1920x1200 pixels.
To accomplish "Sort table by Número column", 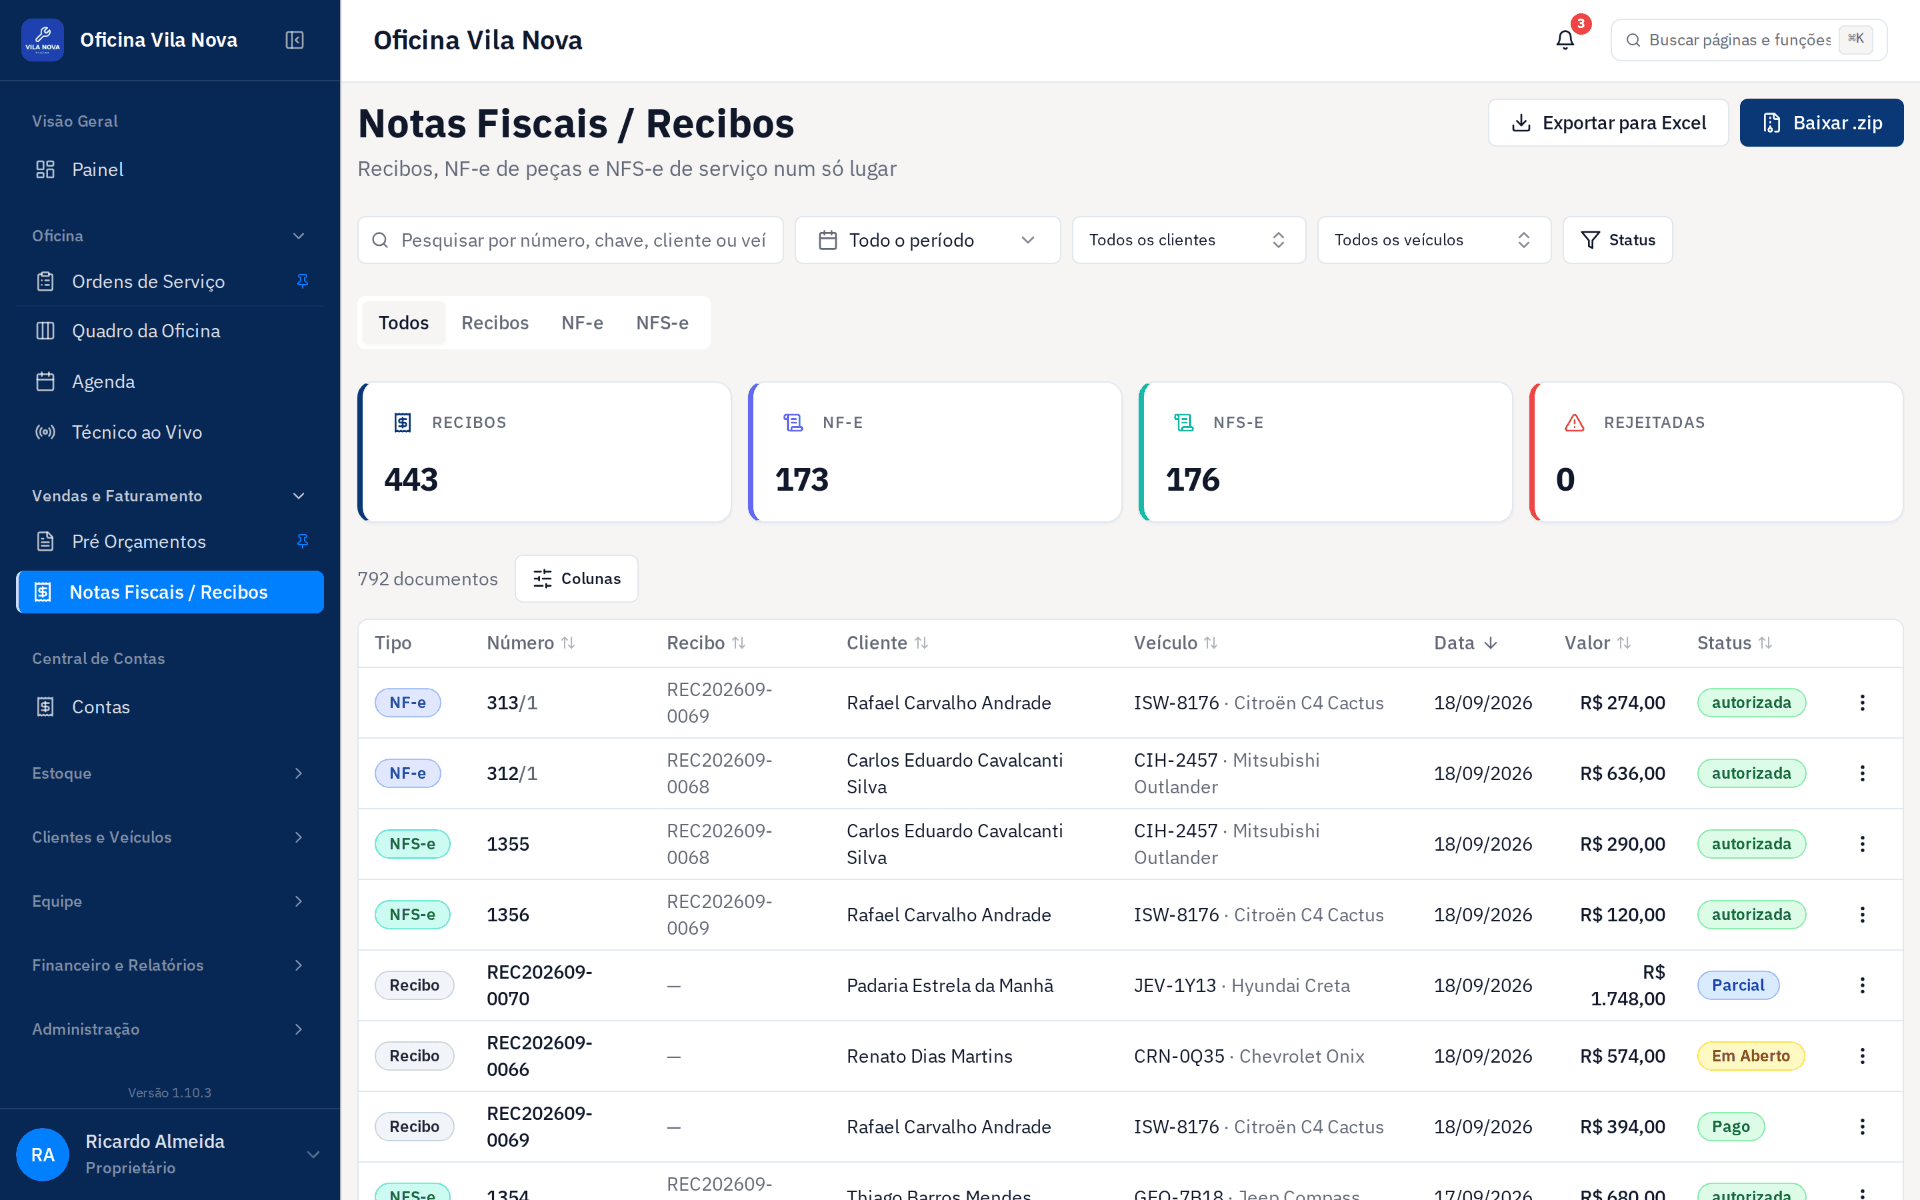I will [x=531, y=643].
